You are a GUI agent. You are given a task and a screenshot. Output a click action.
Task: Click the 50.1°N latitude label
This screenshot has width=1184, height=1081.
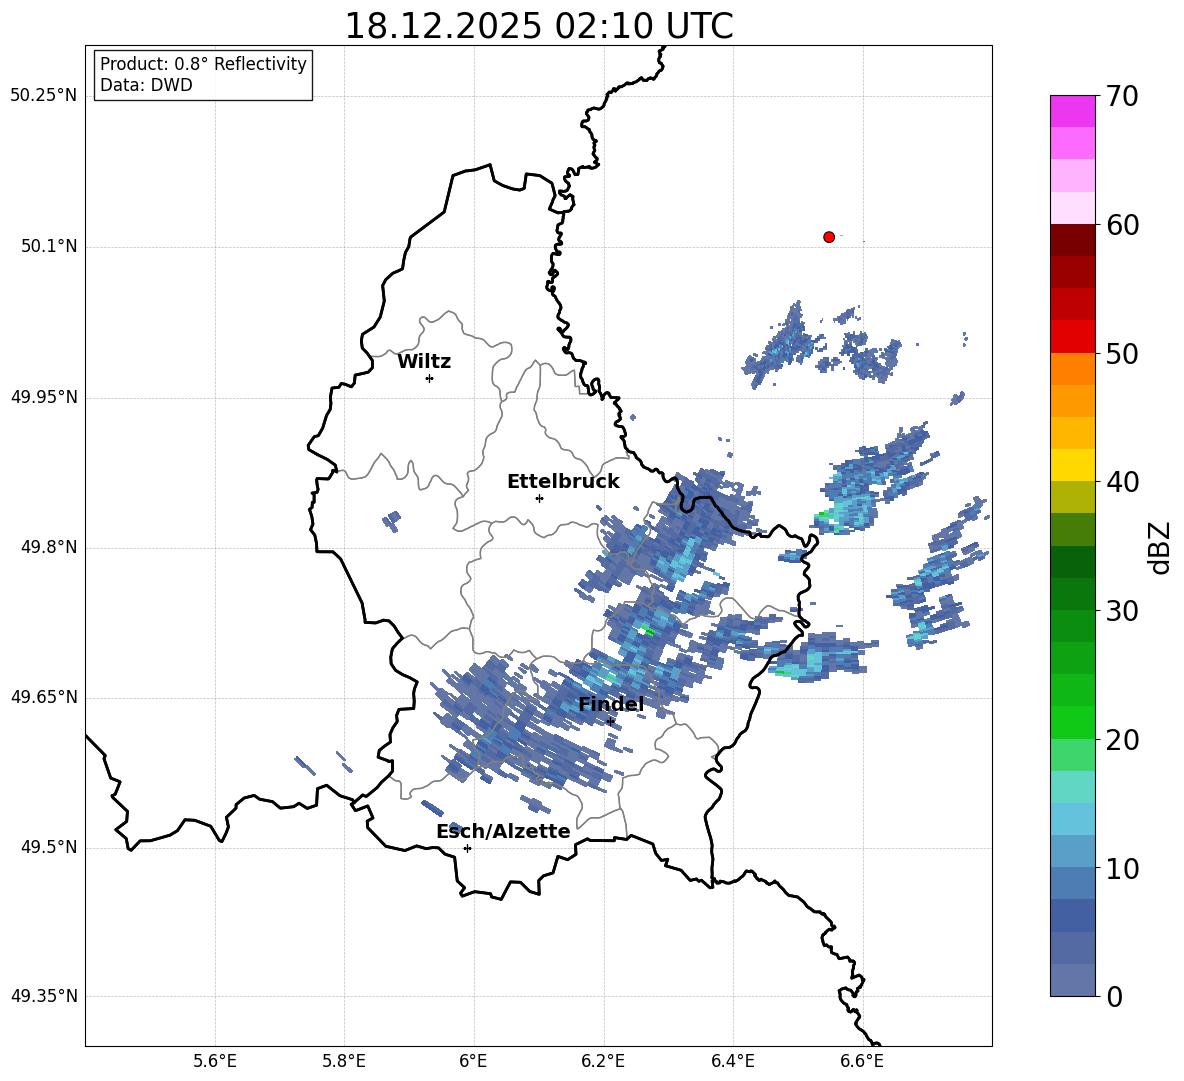tap(49, 247)
